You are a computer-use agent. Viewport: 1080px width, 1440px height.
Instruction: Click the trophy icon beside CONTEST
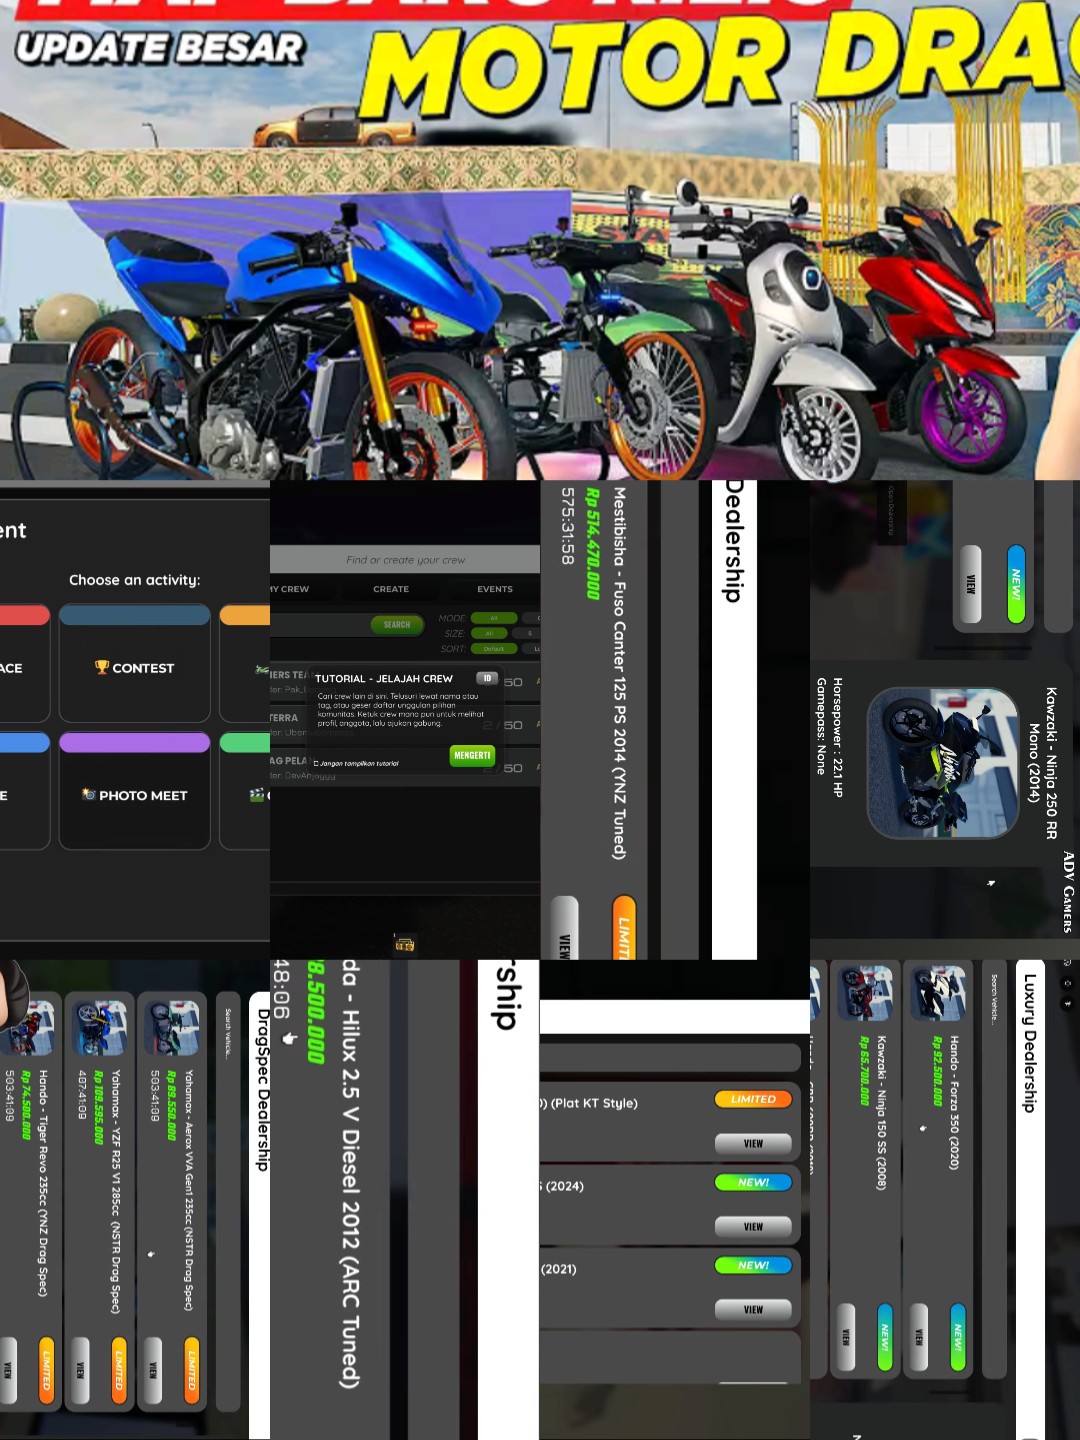click(x=102, y=667)
